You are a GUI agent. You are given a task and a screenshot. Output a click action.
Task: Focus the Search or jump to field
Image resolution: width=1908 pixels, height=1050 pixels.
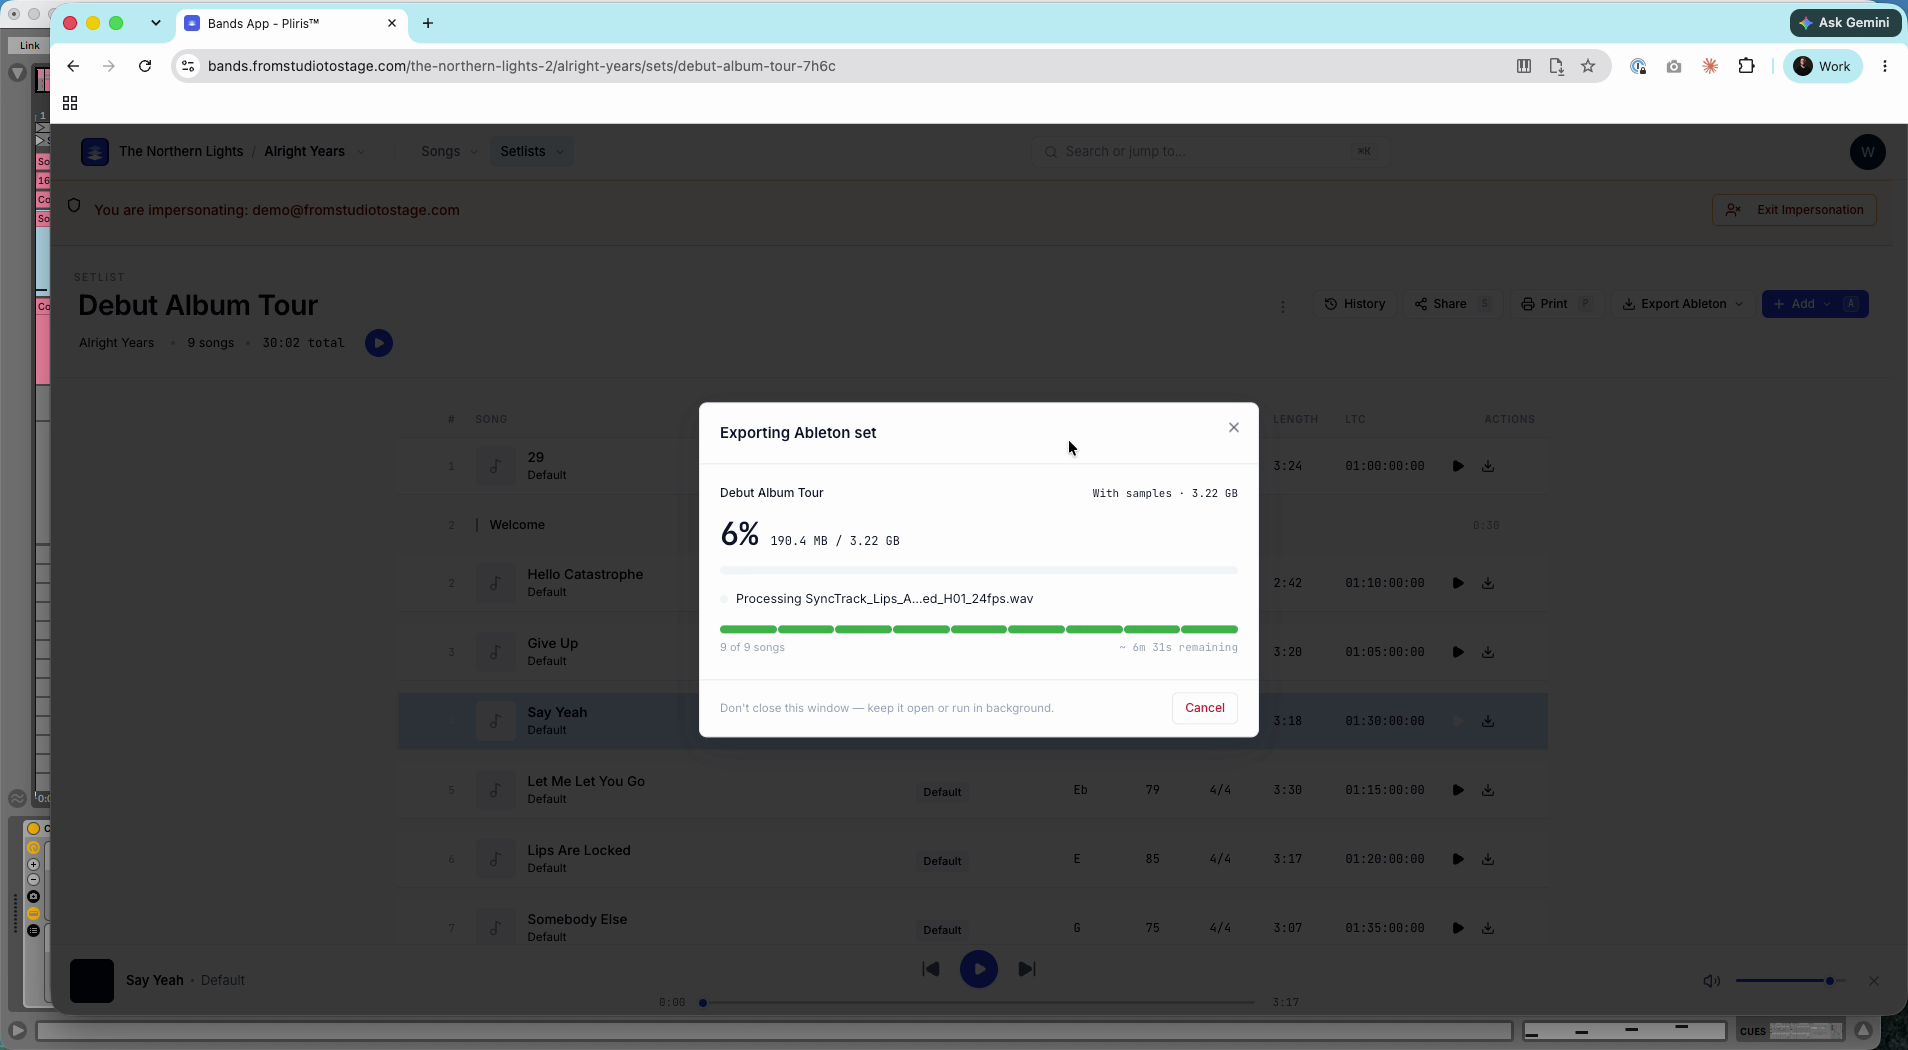click(1208, 151)
